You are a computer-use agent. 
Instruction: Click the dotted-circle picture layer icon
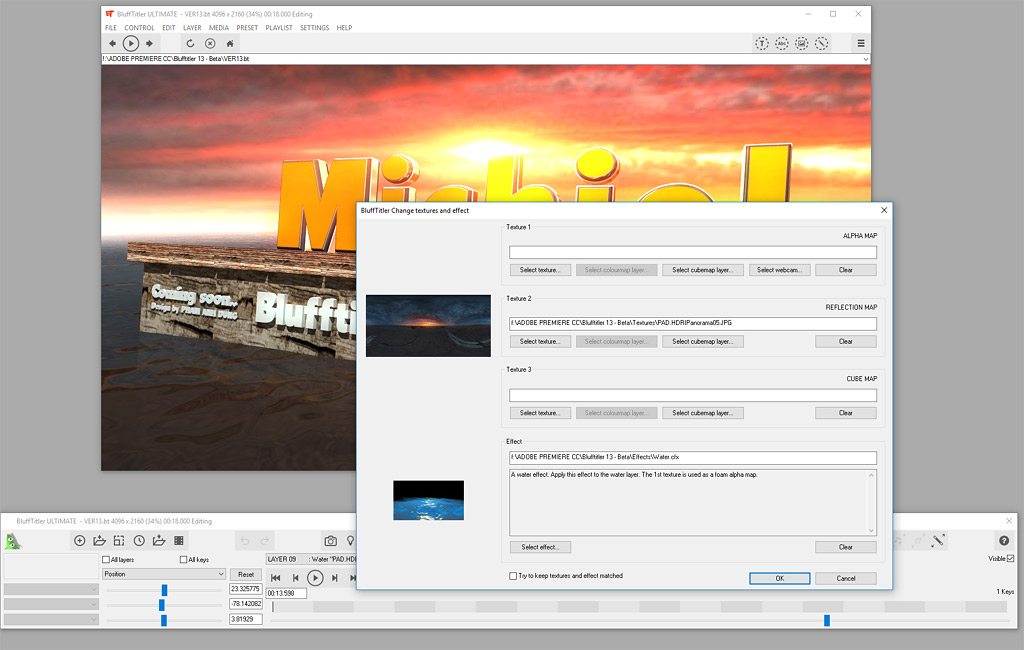[x=801, y=43]
